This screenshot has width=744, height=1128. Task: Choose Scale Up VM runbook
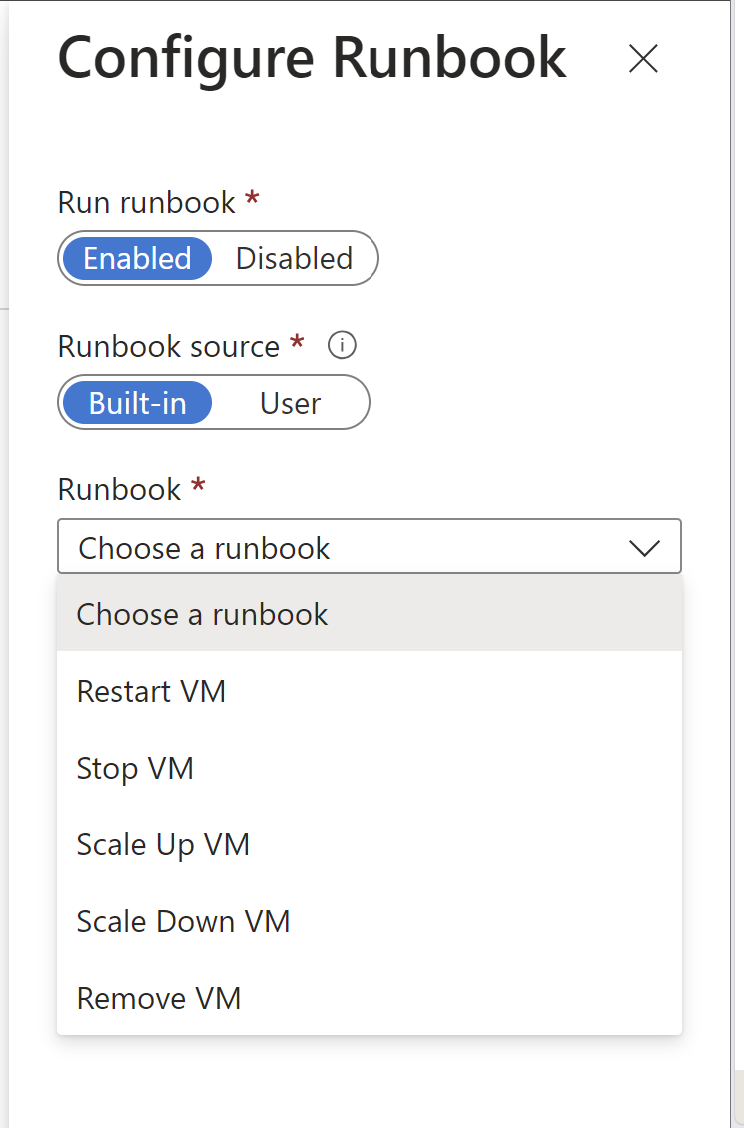(163, 845)
